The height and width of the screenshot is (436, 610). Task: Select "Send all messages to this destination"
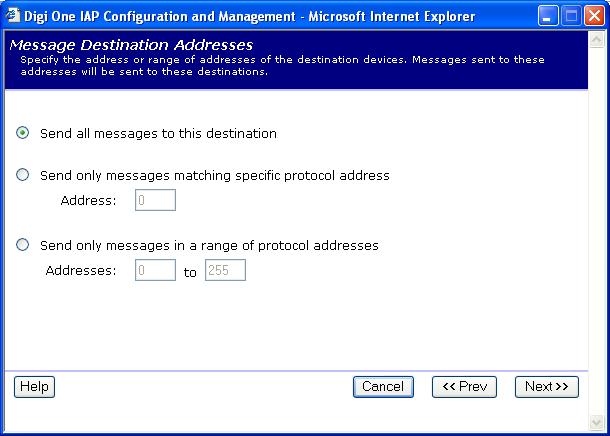coord(23,133)
